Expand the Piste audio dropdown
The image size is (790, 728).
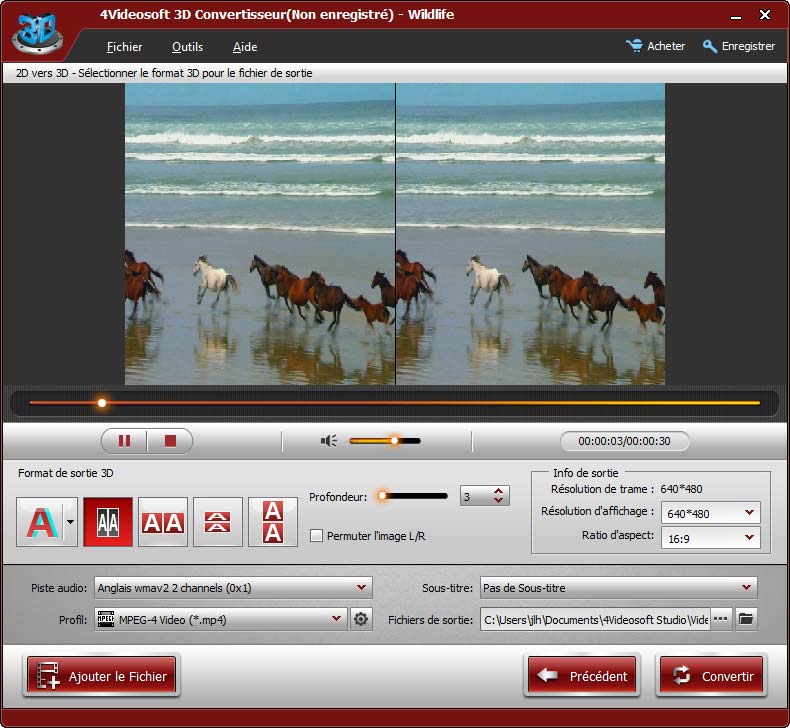click(233, 588)
